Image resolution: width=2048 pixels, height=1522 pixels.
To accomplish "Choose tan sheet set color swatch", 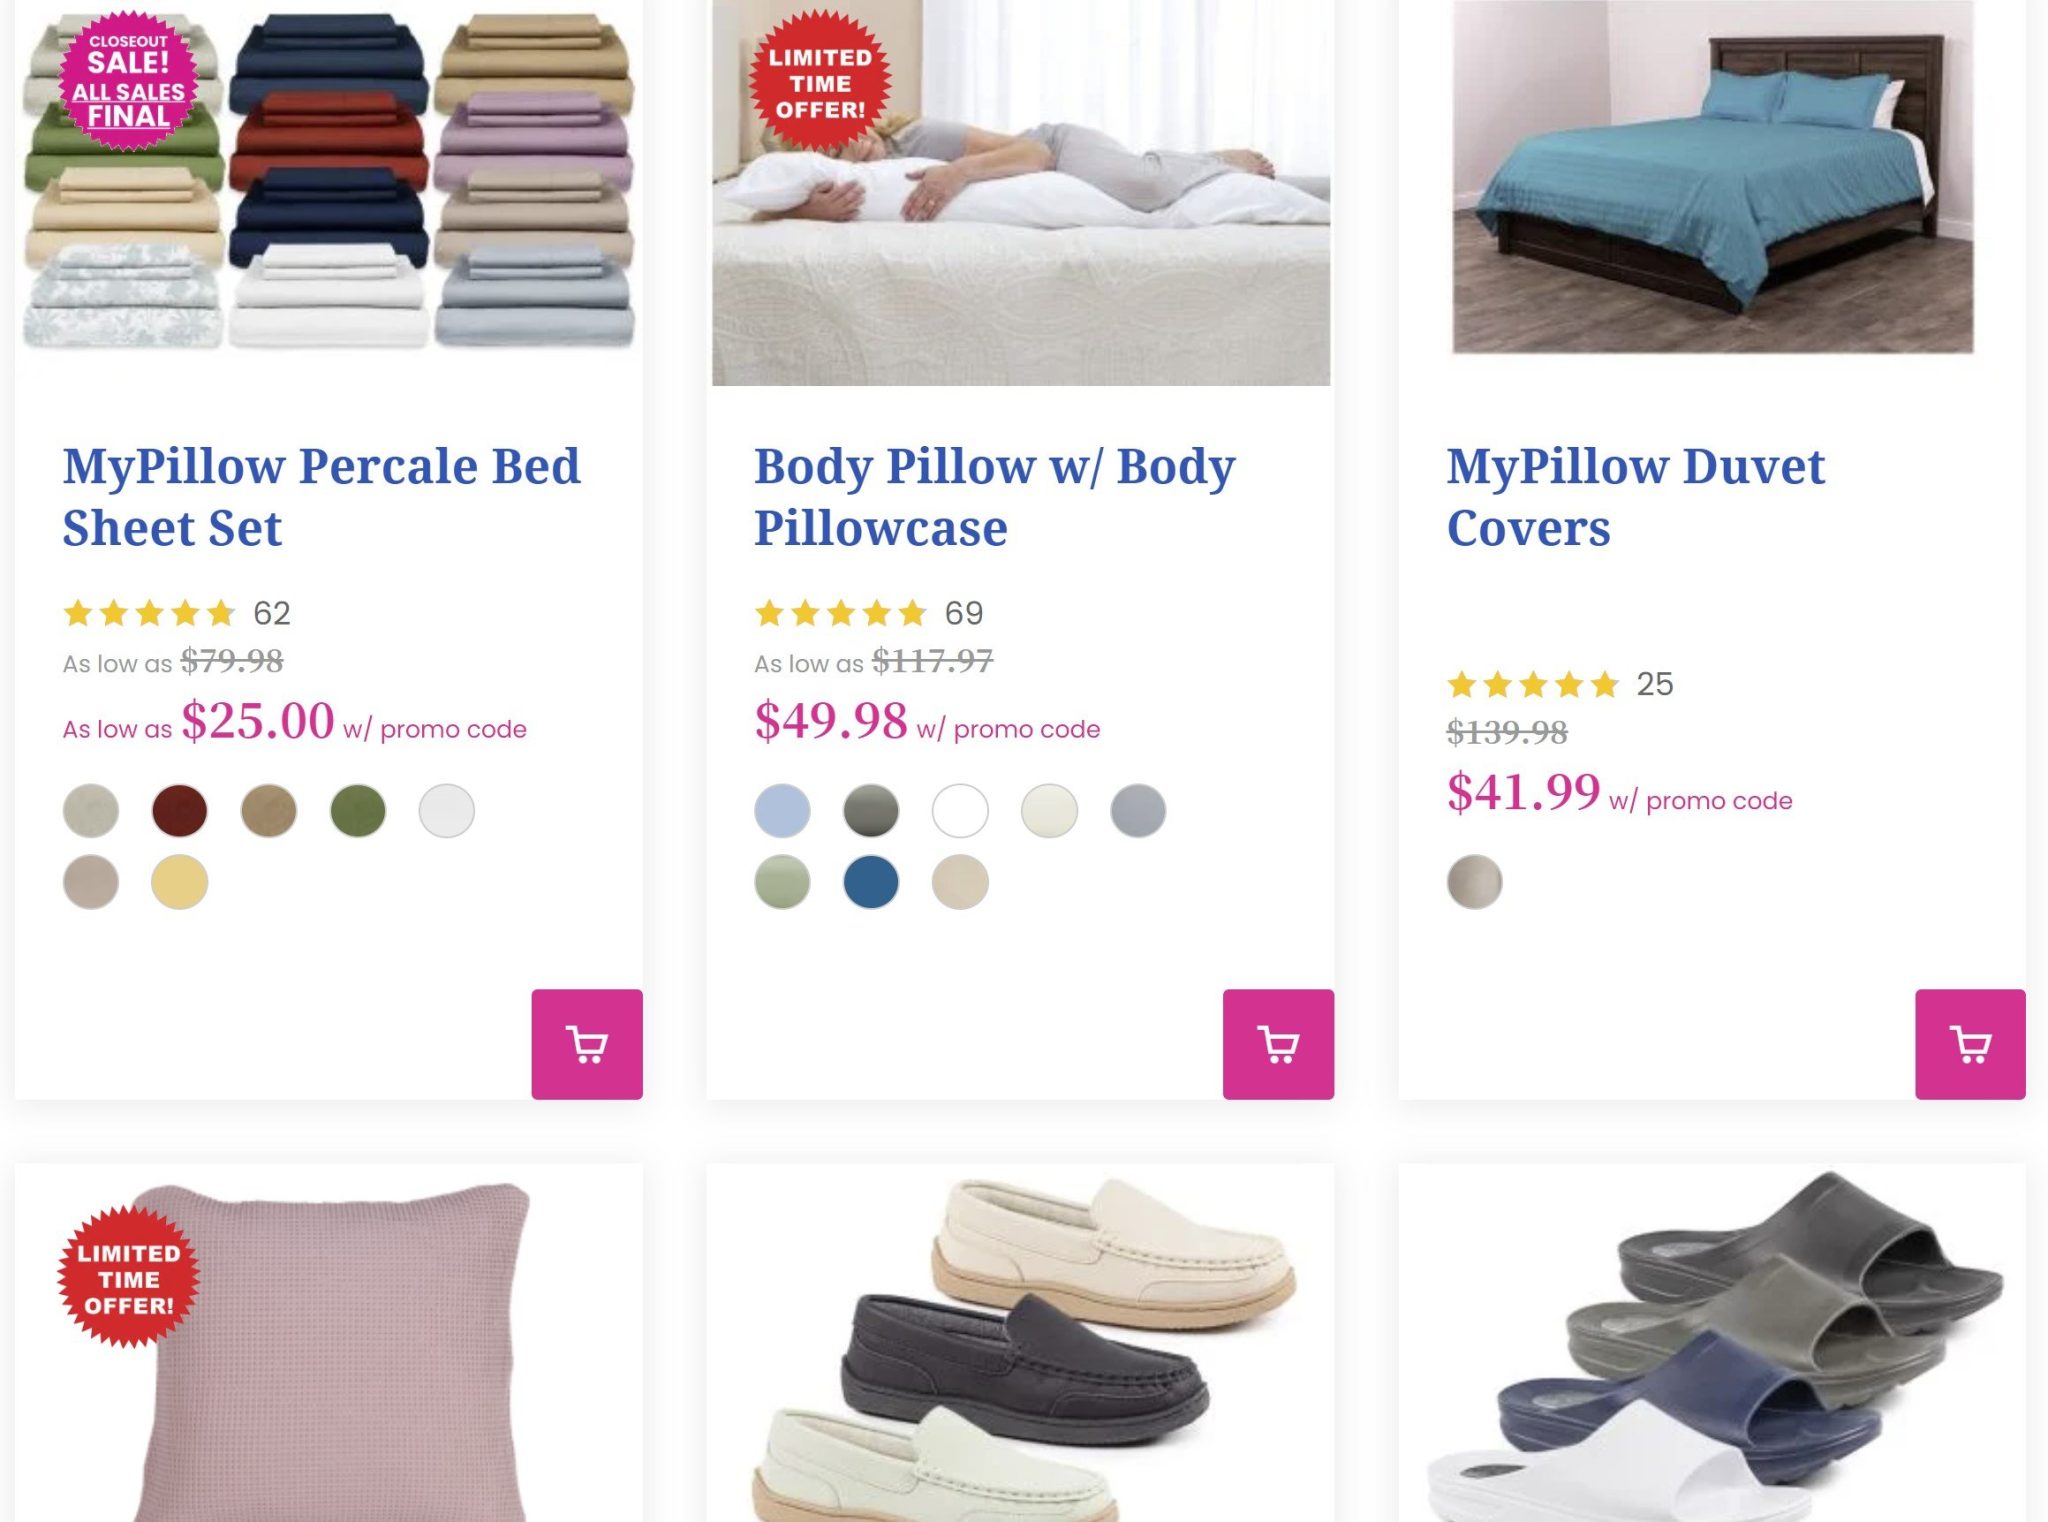I will (x=269, y=810).
